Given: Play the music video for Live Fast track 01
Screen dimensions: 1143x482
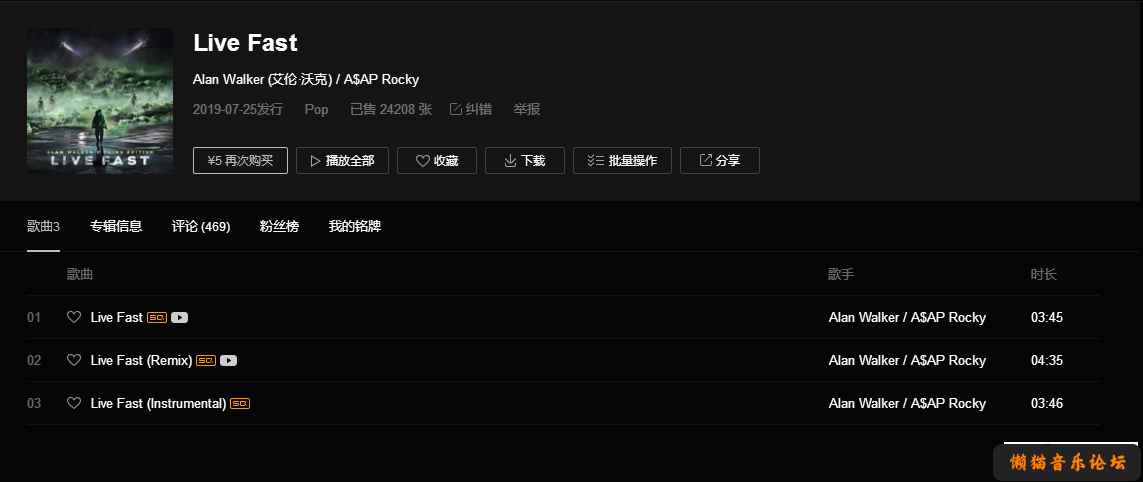Looking at the screenshot, I should (179, 317).
